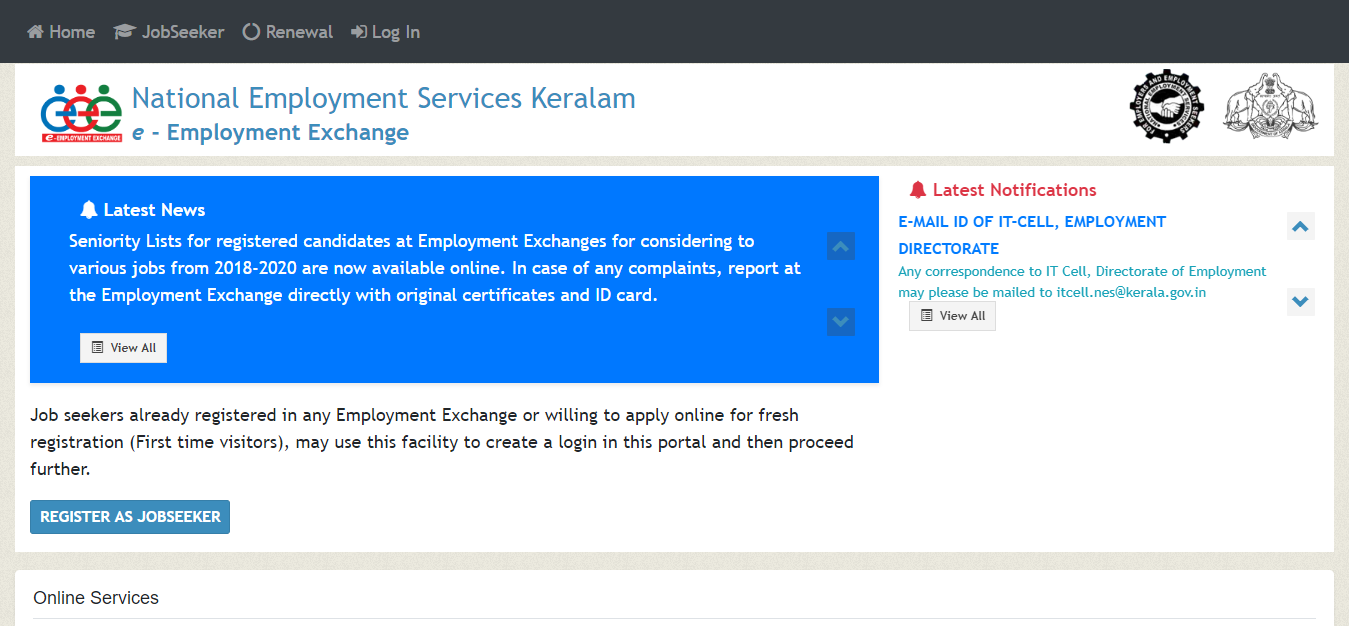1349x626 pixels.
Task: Click View All under Latest News
Action: click(124, 348)
